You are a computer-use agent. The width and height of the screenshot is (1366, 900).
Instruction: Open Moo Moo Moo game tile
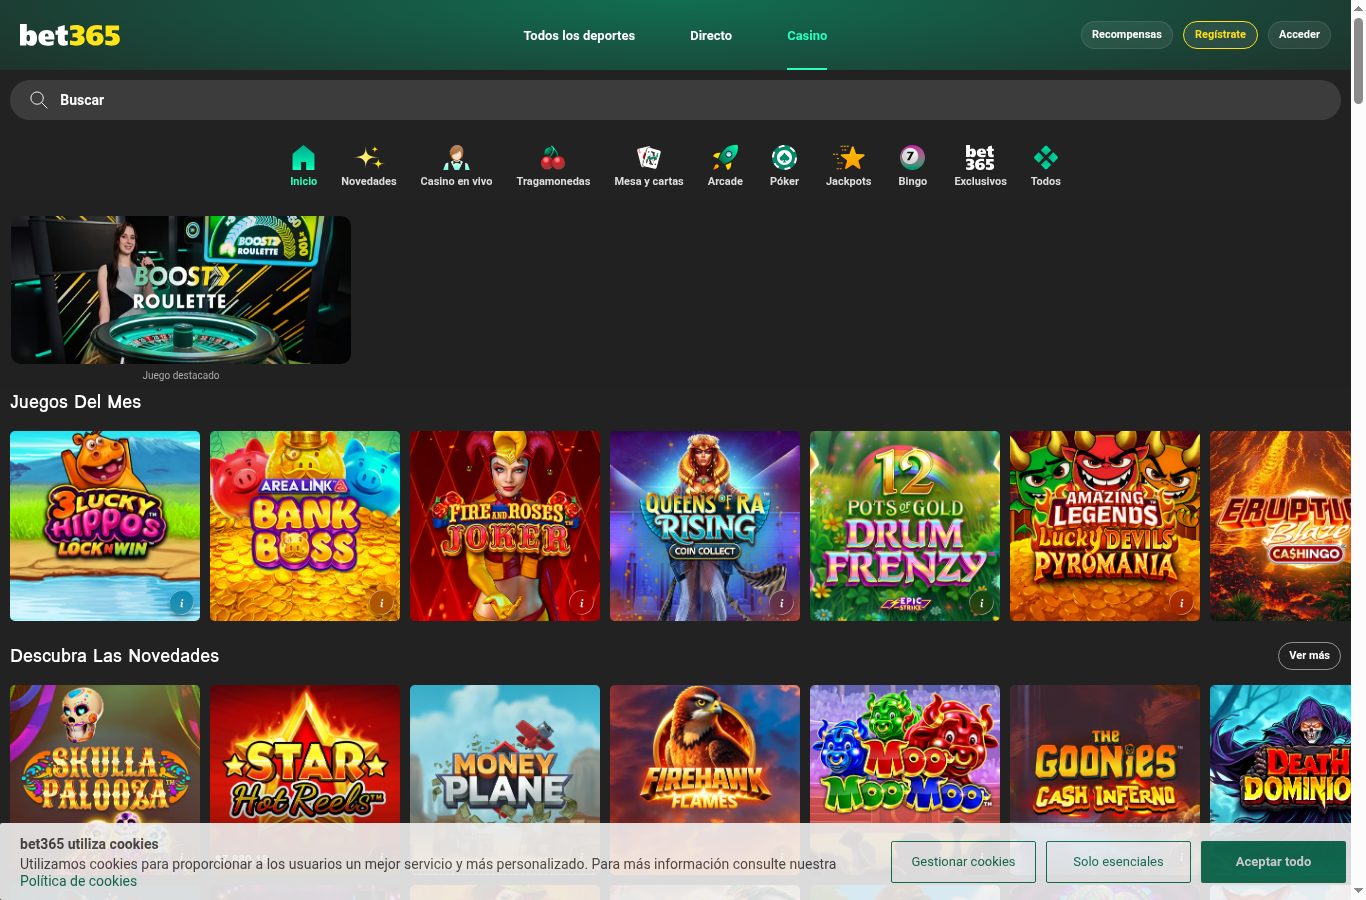[x=905, y=755]
